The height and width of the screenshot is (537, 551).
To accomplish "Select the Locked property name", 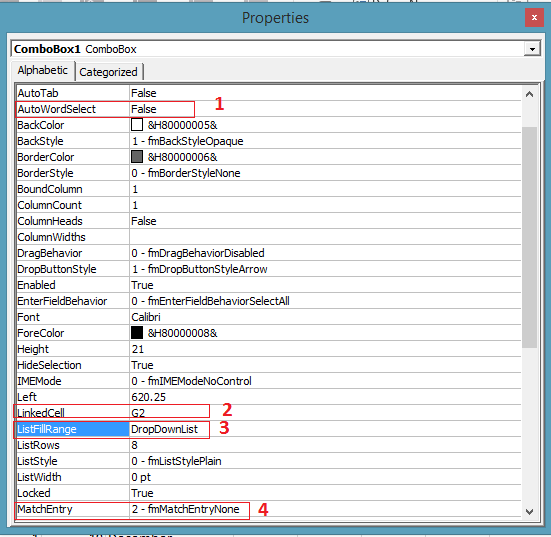I will (34, 493).
